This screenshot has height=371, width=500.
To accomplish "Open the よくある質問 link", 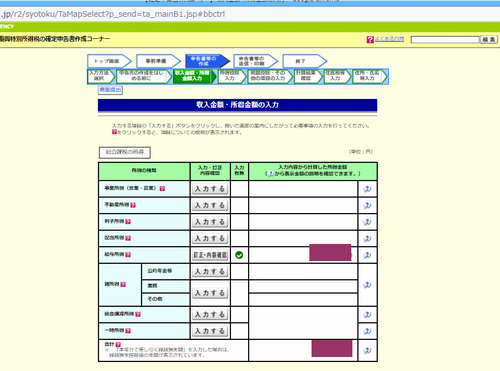I will pos(389,39).
